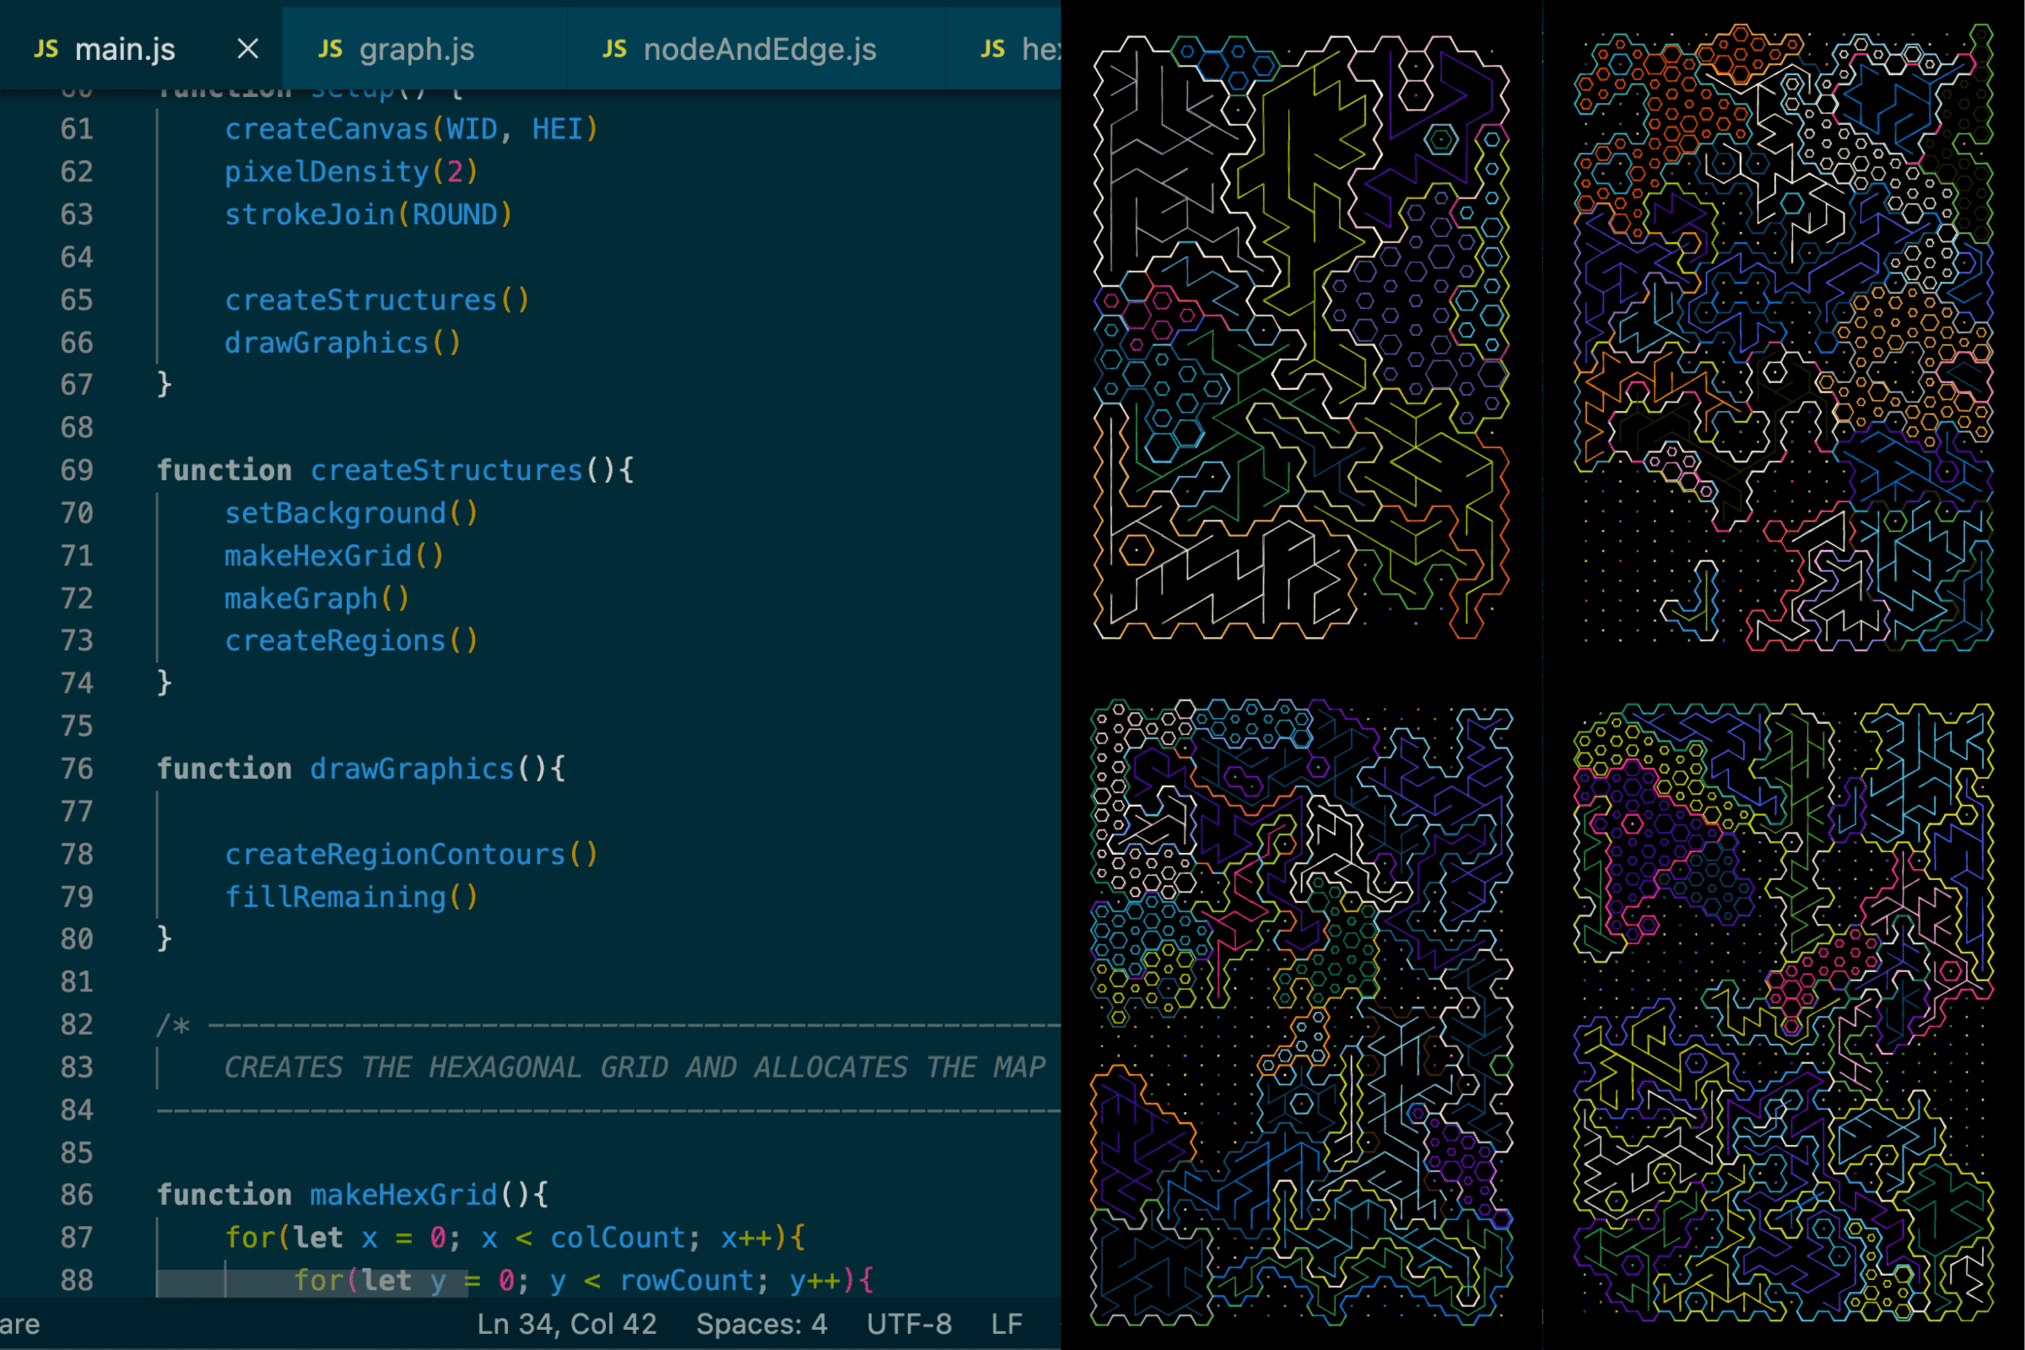Click the createRegionContours() call
This screenshot has width=2025, height=1350.
410,854
